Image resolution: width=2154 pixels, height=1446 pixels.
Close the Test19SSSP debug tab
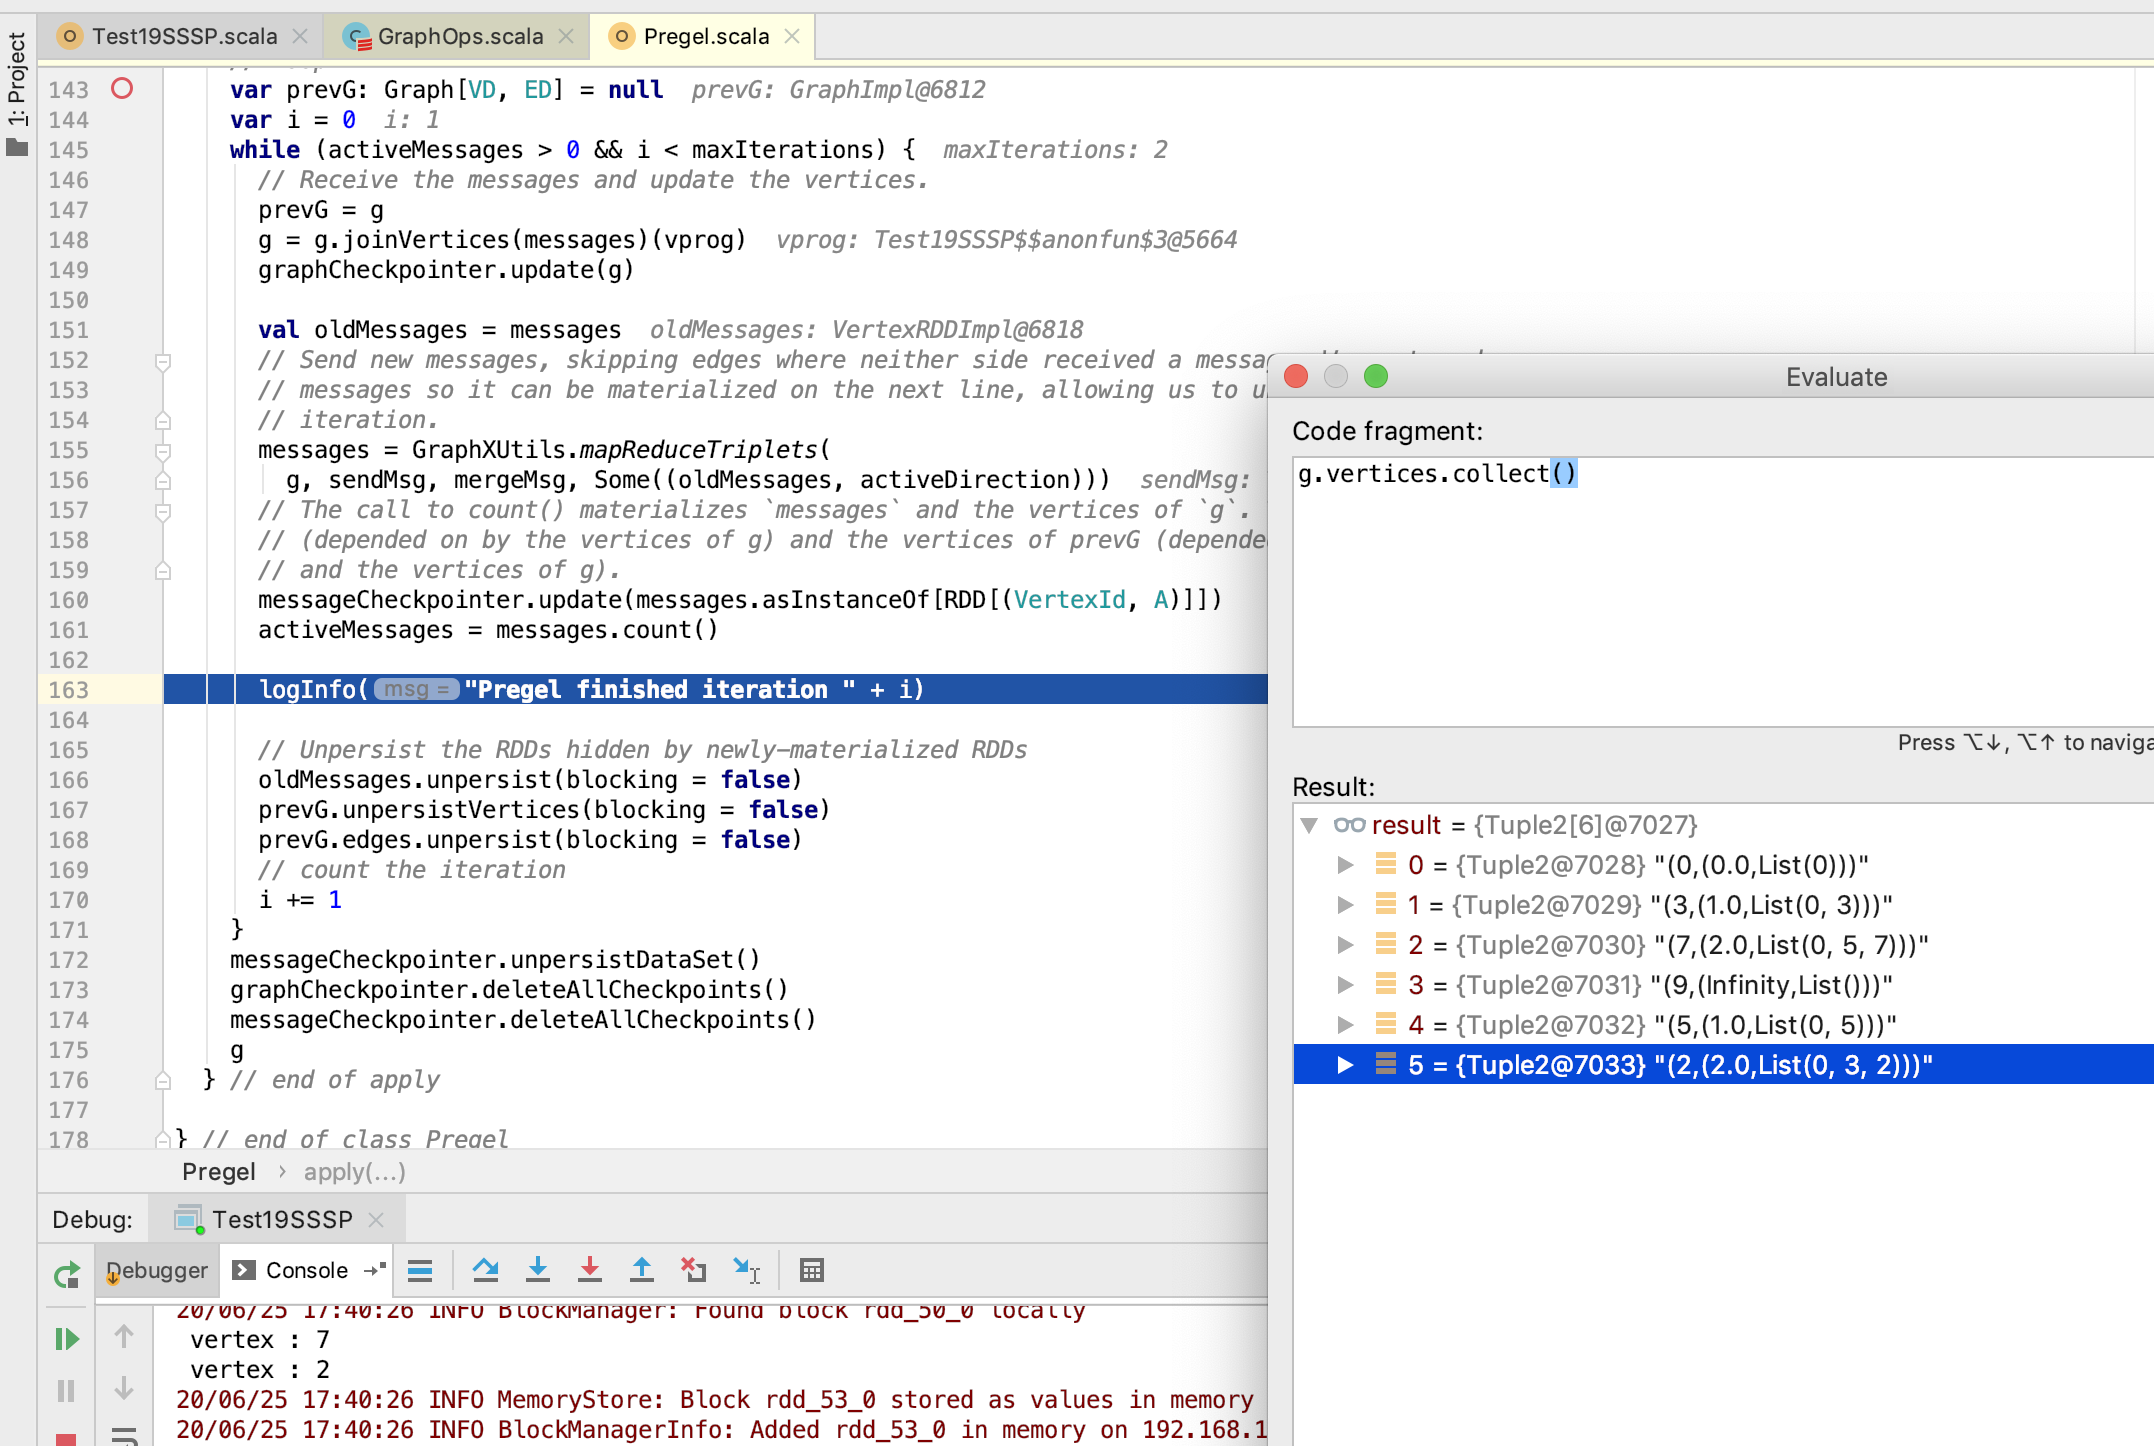[376, 1219]
